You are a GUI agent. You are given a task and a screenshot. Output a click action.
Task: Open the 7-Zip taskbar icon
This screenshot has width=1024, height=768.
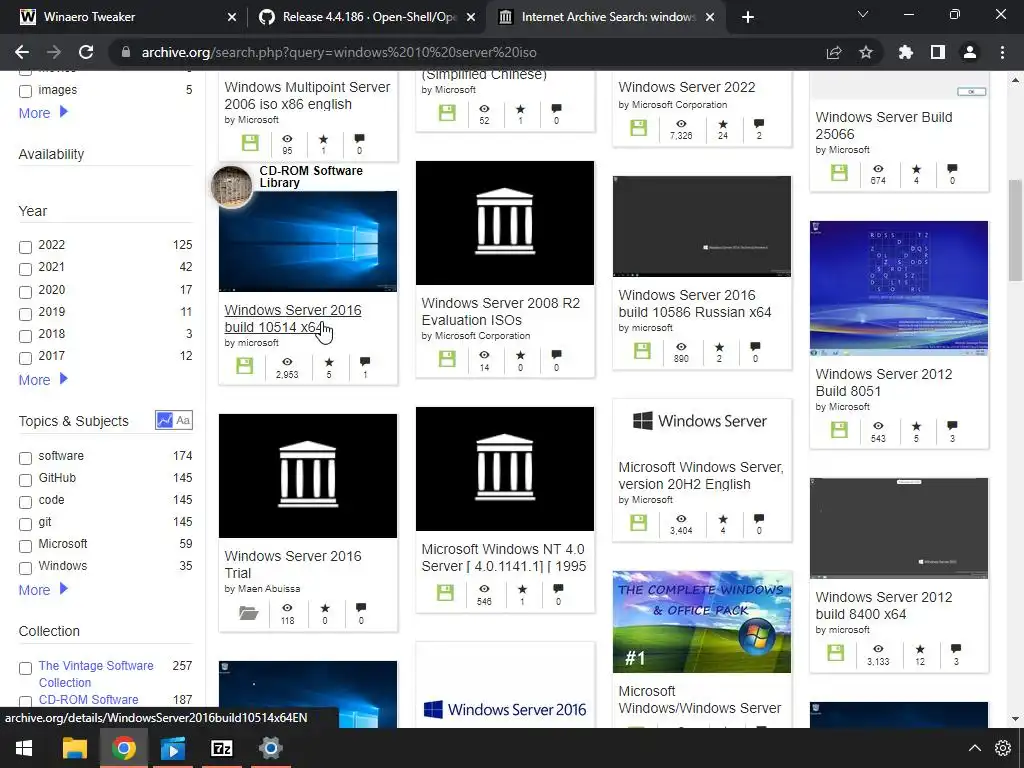point(221,748)
